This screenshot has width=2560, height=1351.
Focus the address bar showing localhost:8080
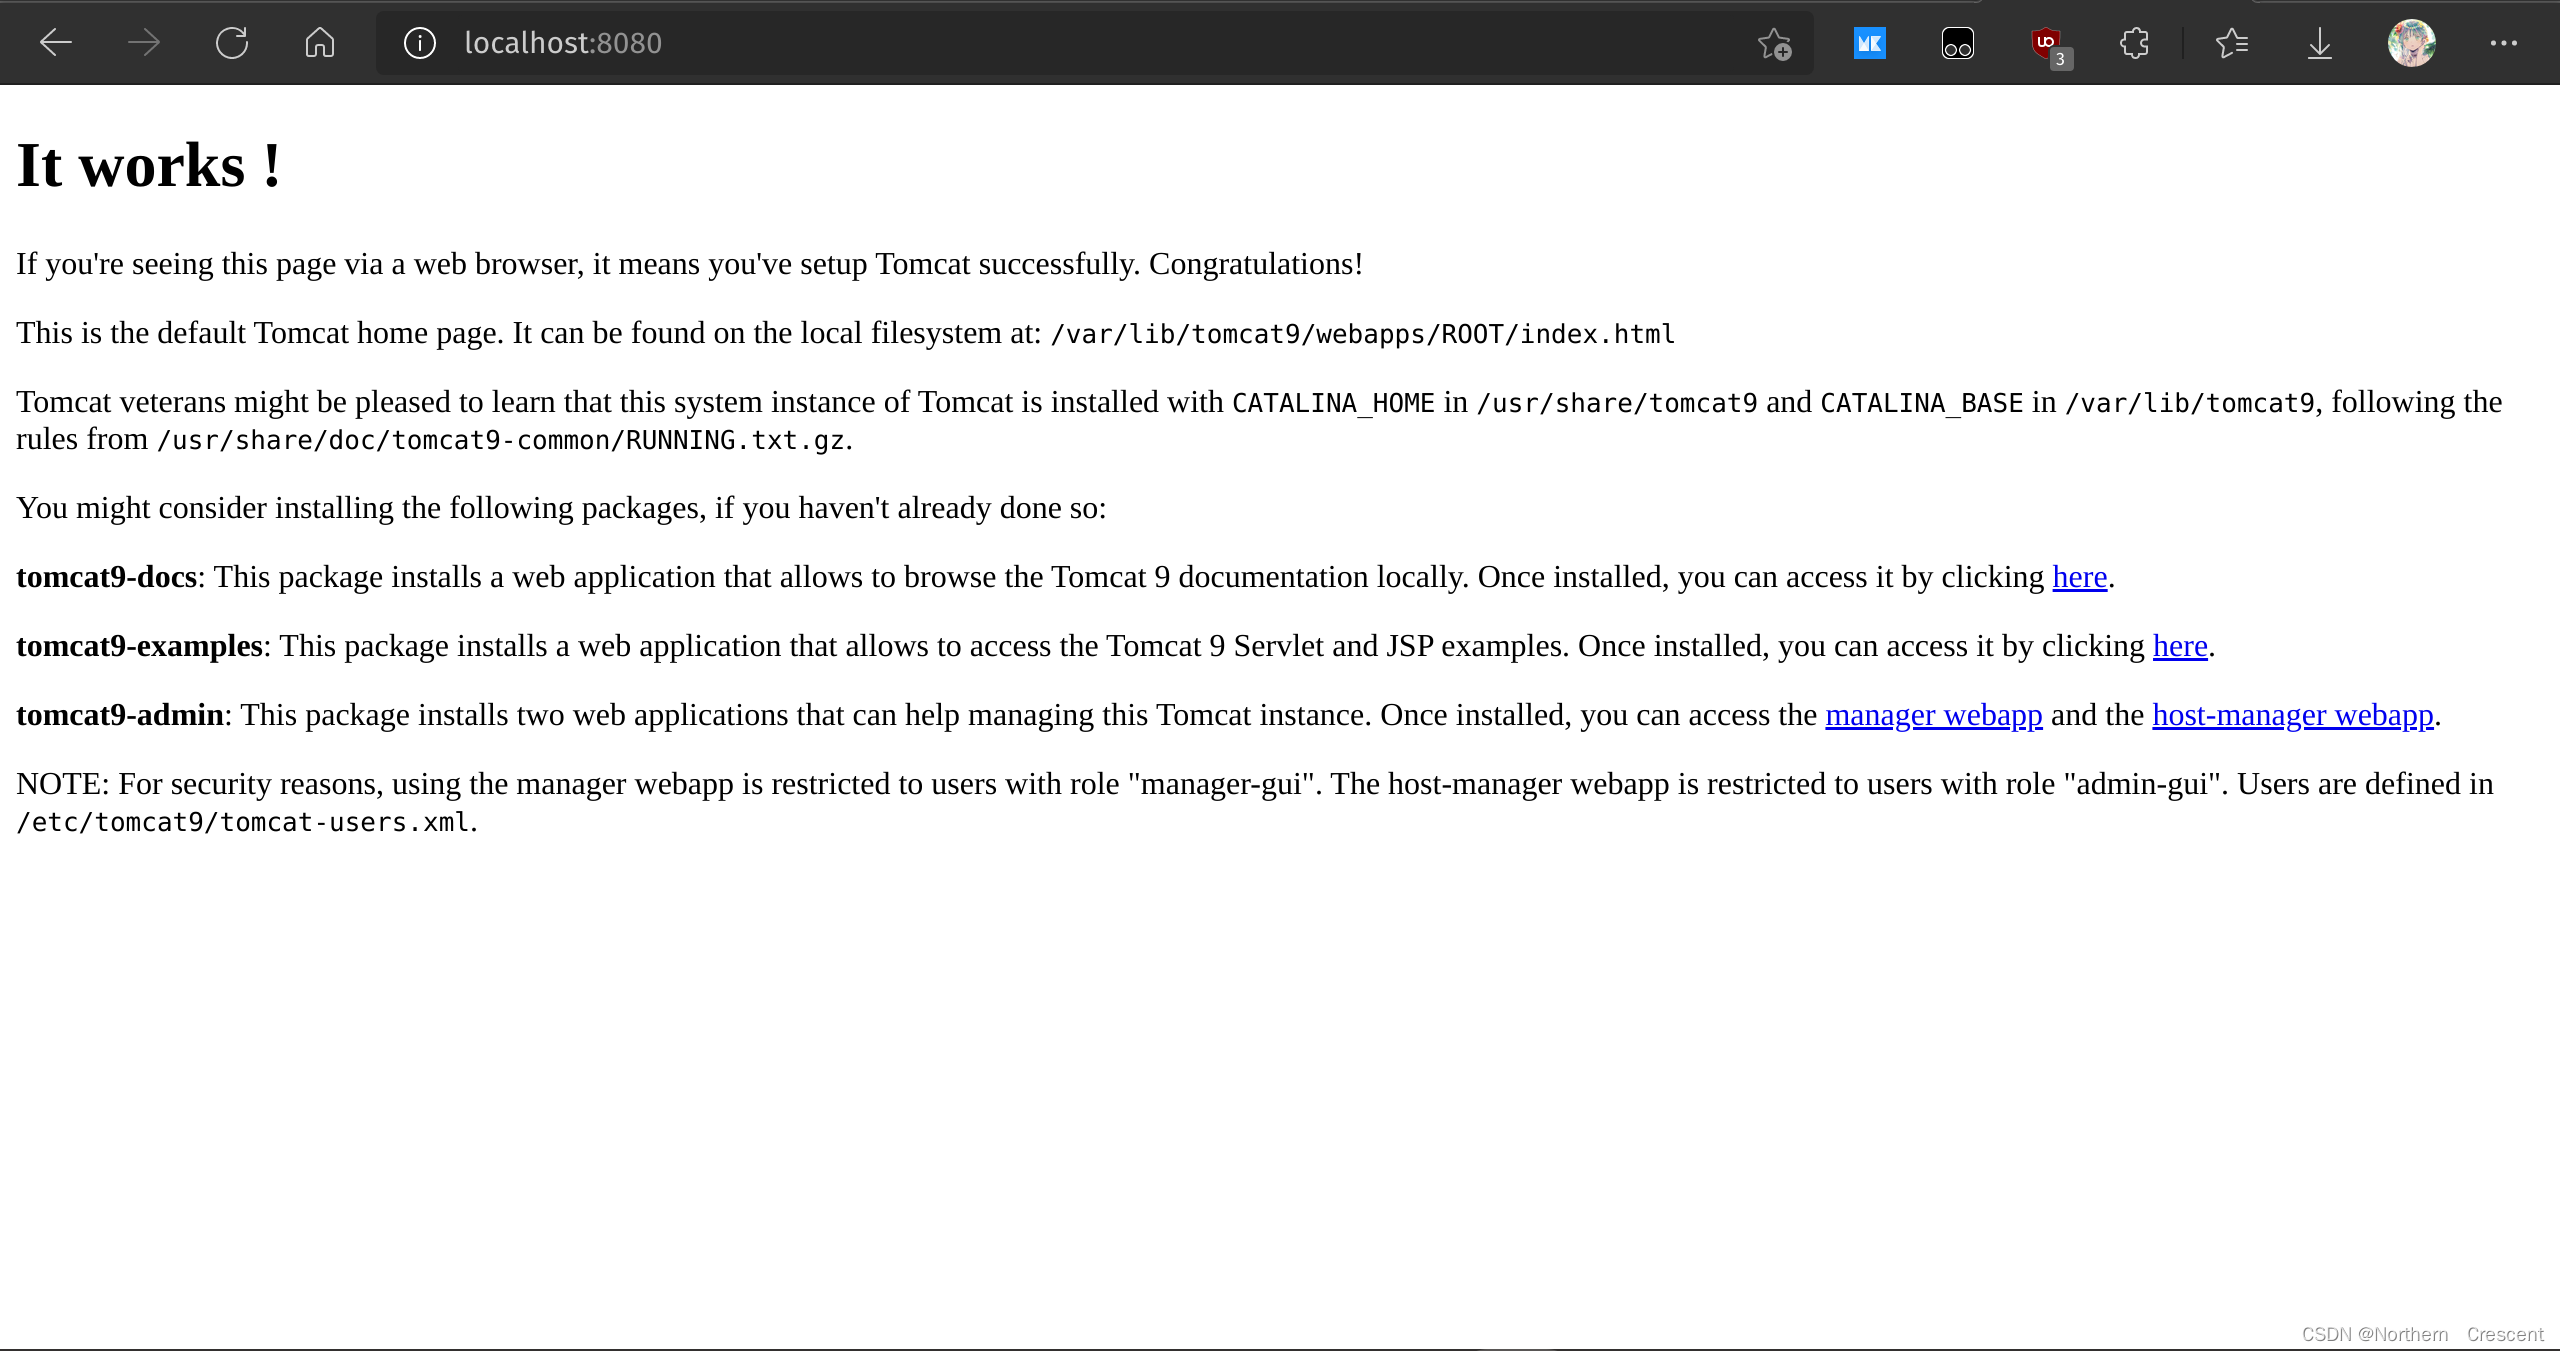point(562,42)
